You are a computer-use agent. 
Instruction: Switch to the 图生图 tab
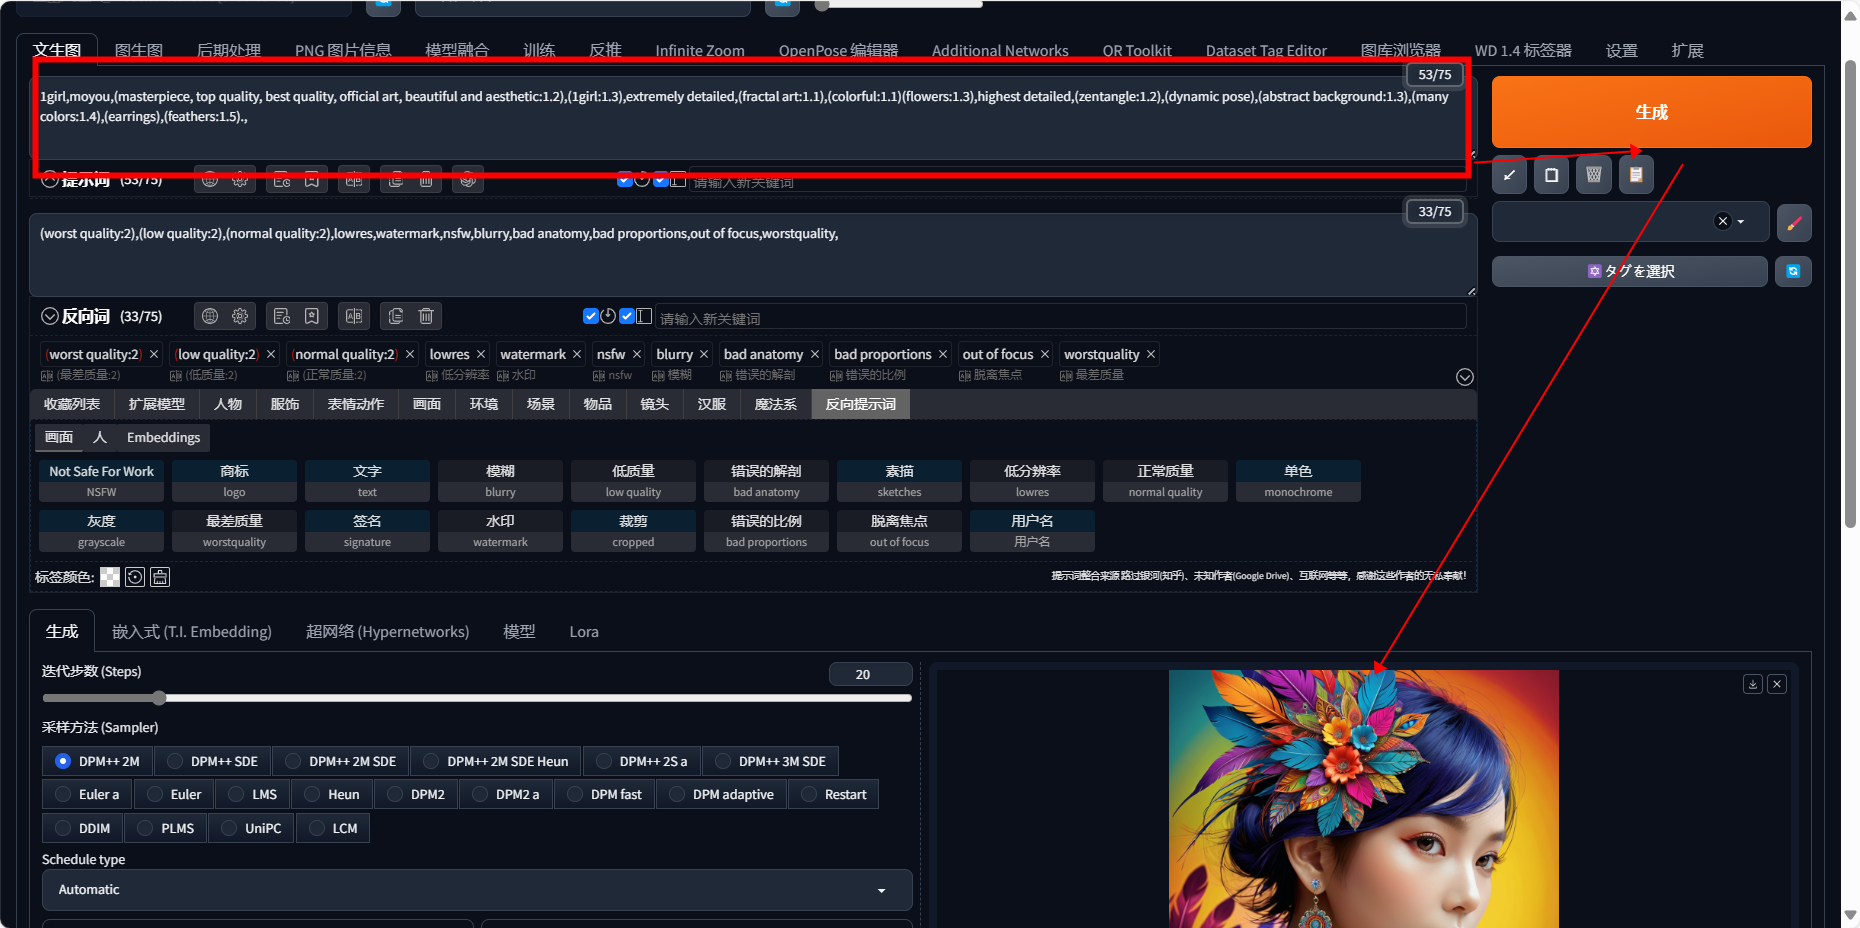139,50
